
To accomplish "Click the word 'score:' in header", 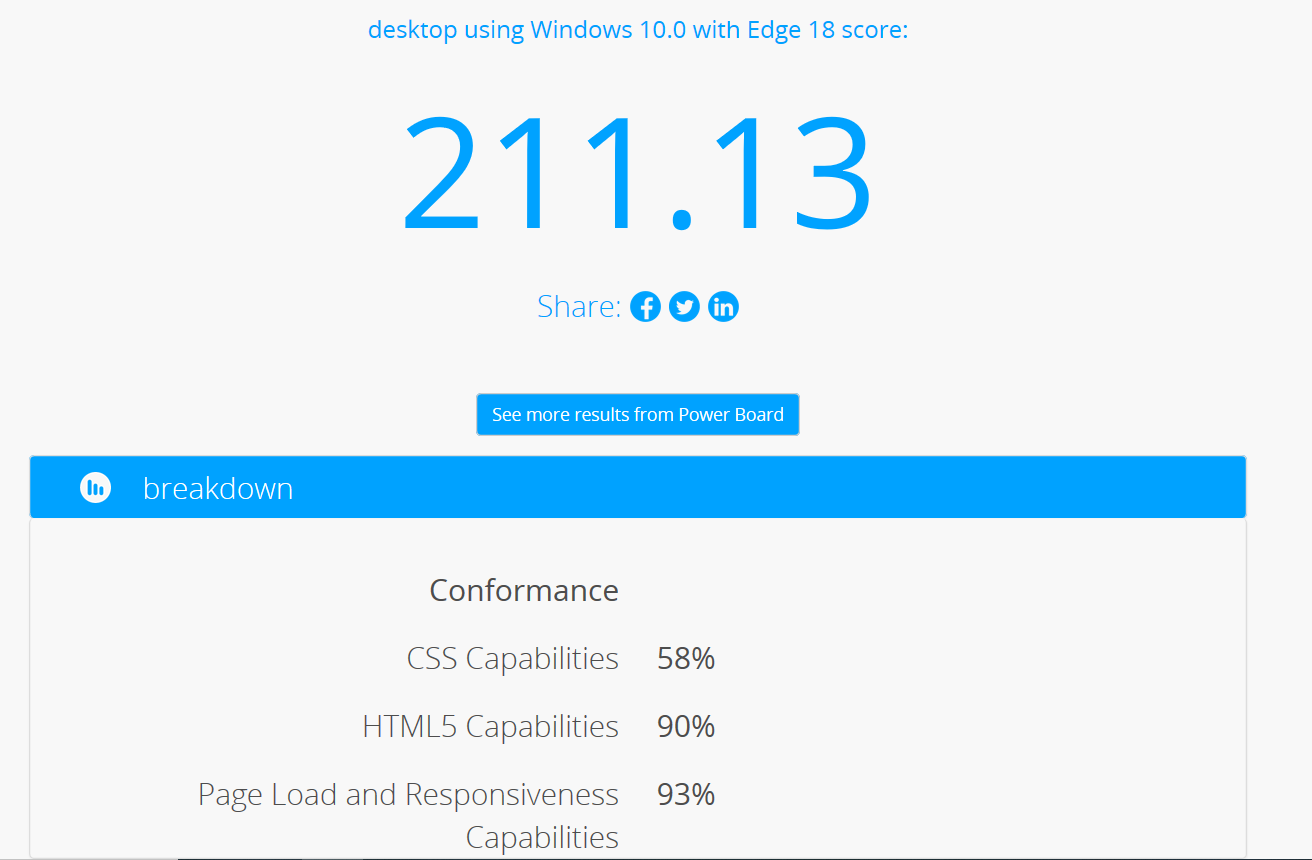I will pyautogui.click(x=873, y=30).
